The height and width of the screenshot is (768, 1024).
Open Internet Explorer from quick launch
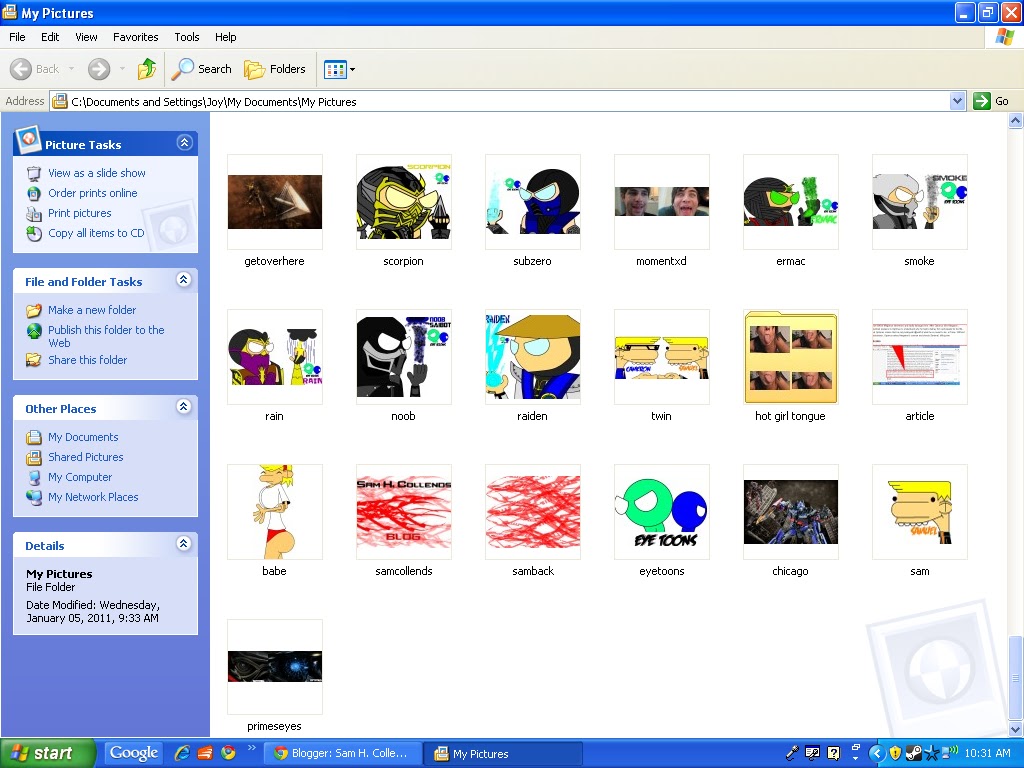point(182,753)
